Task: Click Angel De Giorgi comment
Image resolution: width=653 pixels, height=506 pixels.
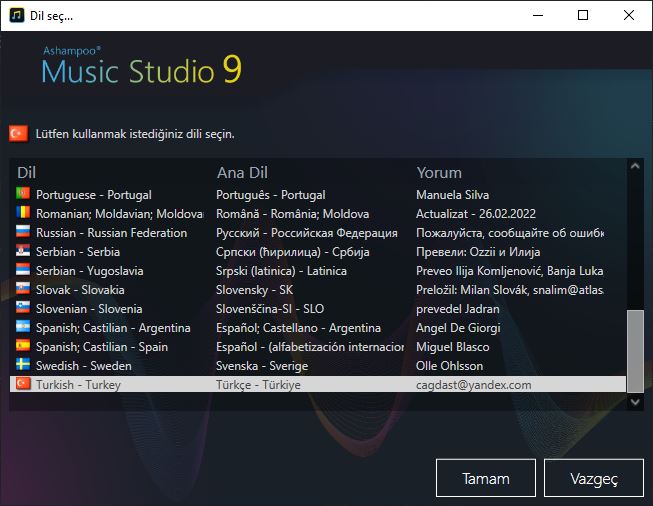Action: [458, 328]
